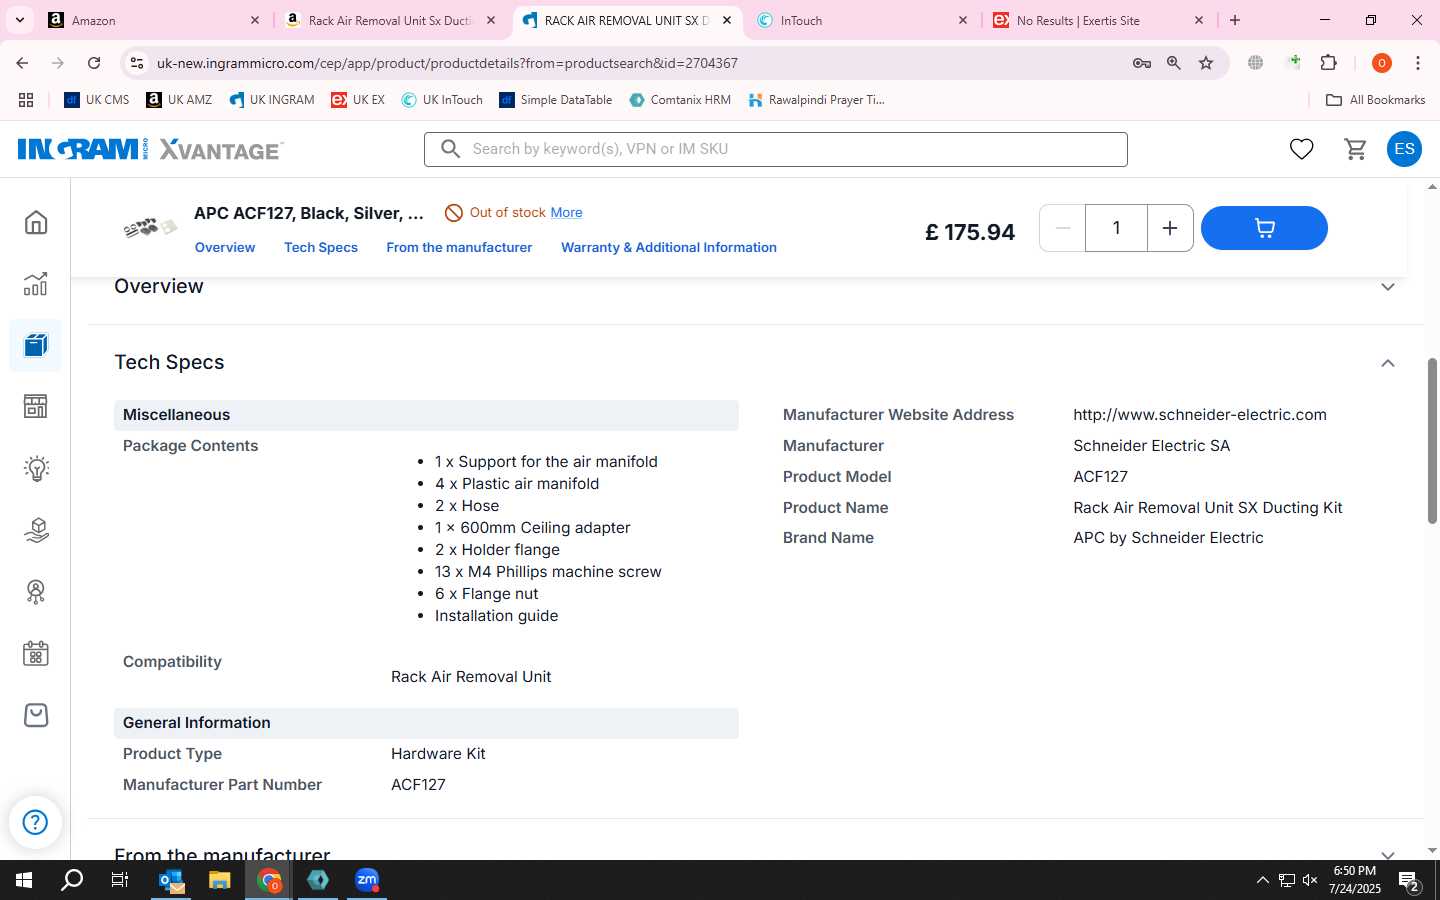Open Zoom from the taskbar

(367, 880)
